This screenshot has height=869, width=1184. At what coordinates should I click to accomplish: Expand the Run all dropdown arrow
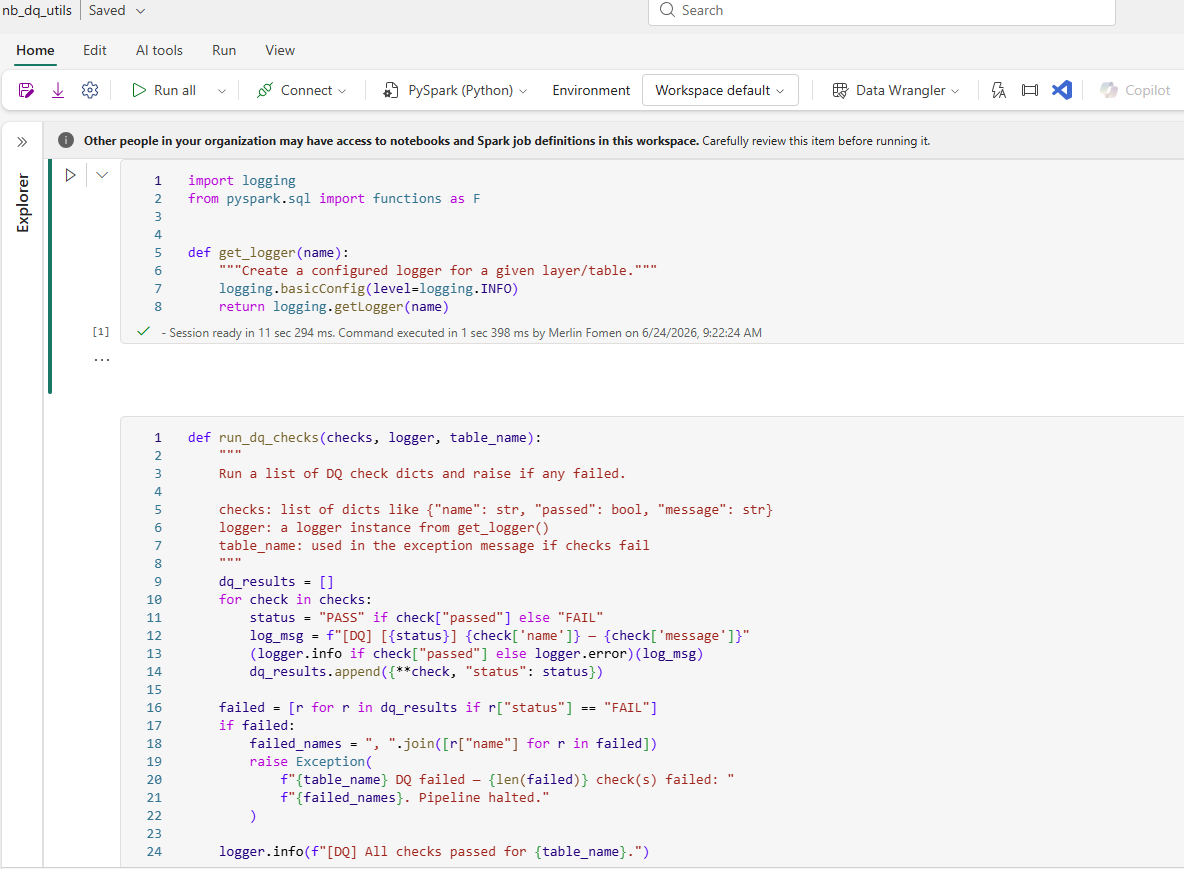[221, 91]
